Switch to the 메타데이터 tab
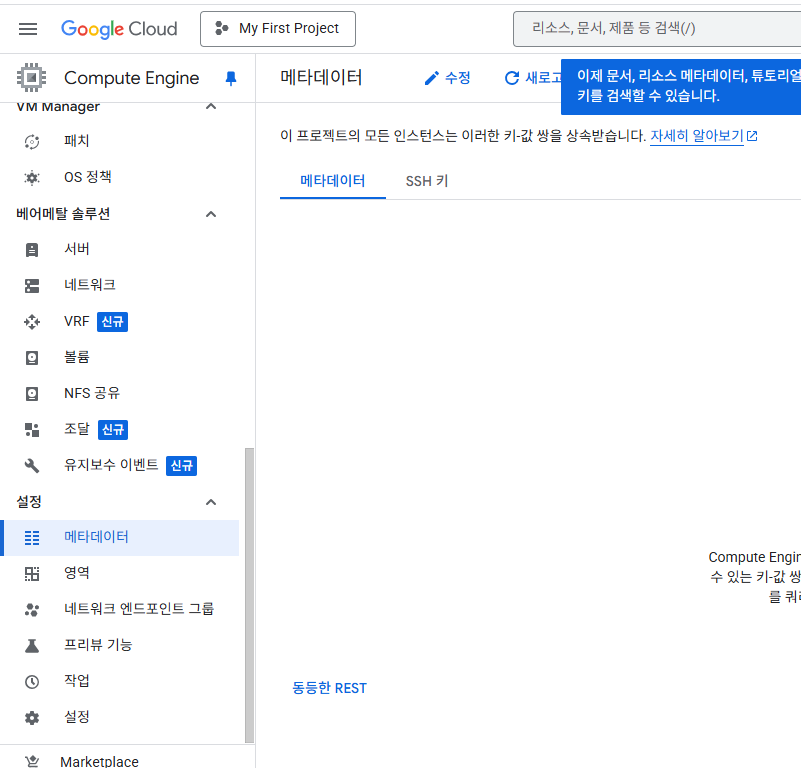801x768 pixels. [333, 181]
